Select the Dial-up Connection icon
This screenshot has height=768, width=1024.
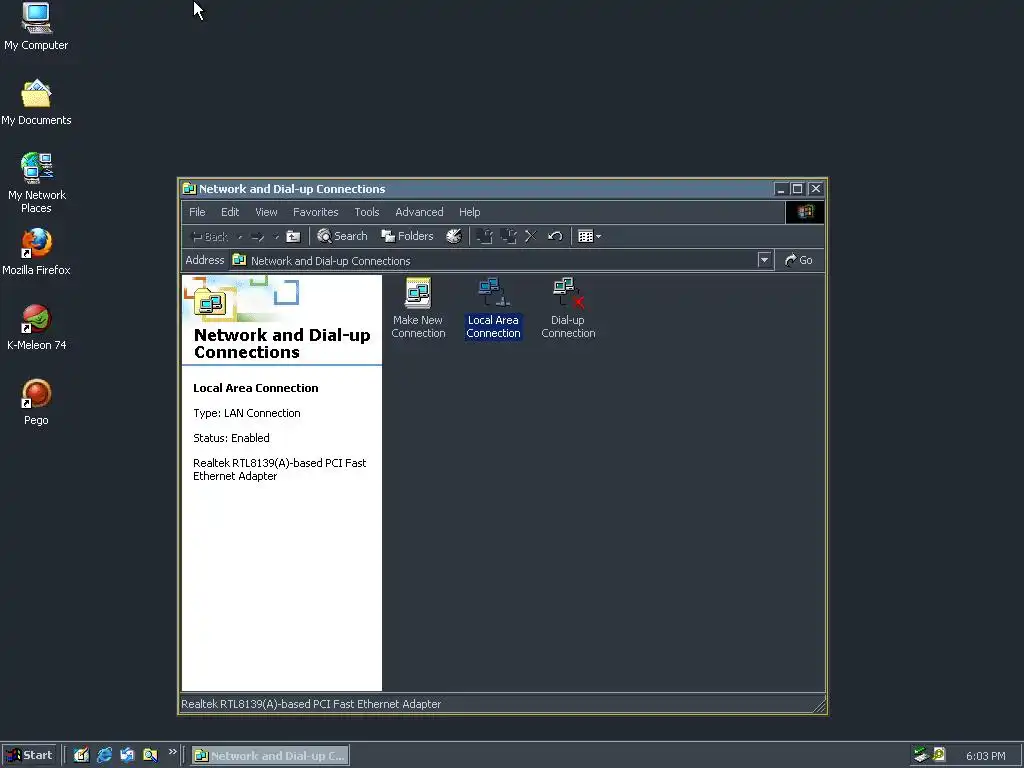[x=568, y=308]
